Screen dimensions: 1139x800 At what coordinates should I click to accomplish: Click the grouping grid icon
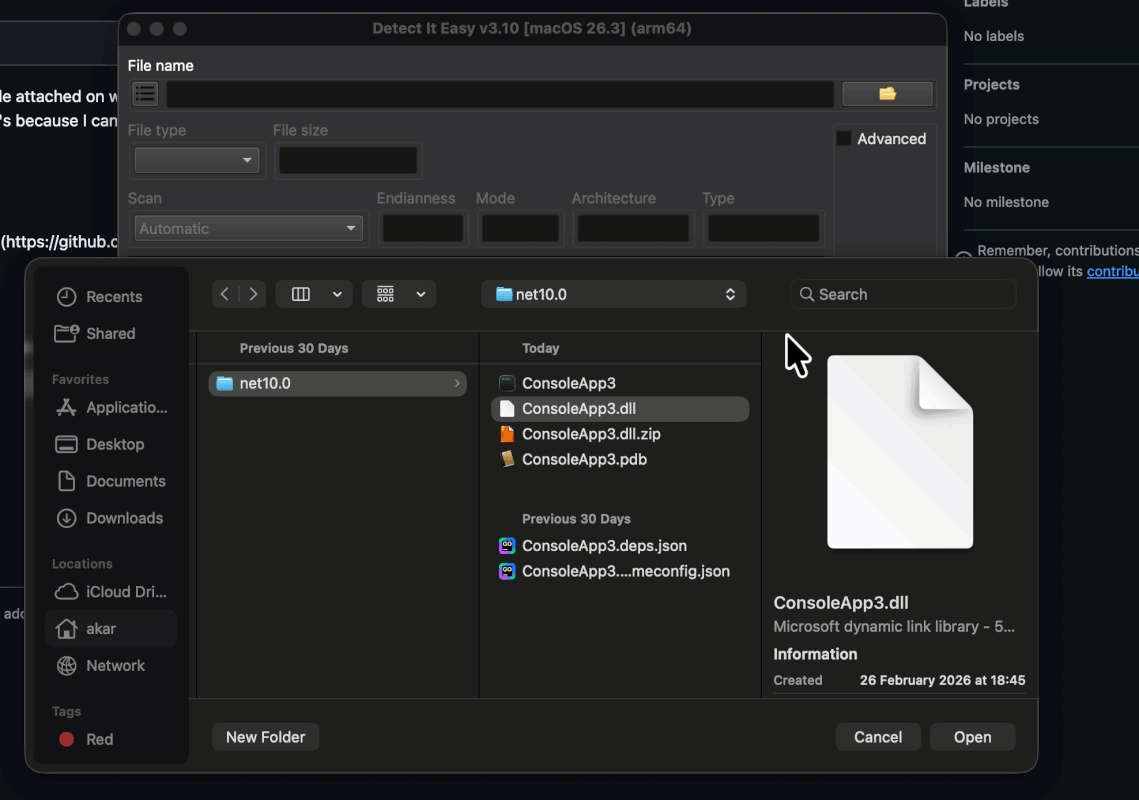(385, 294)
